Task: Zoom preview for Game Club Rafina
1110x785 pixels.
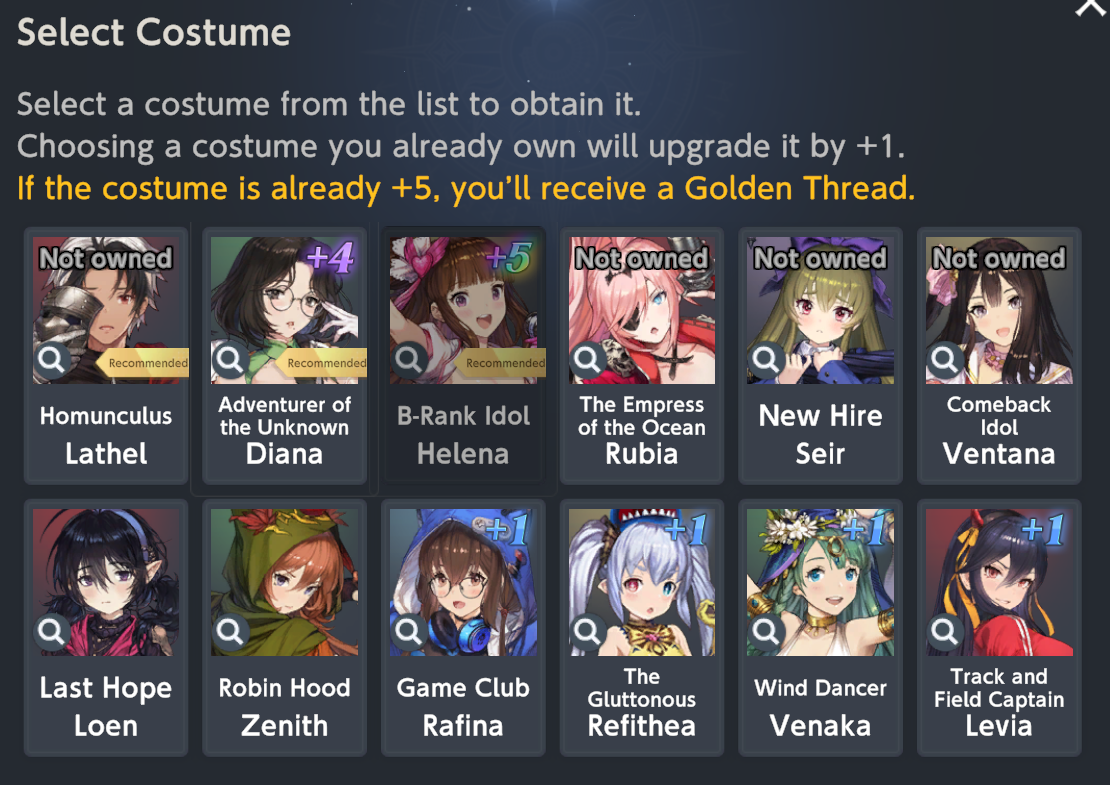Action: click(408, 631)
